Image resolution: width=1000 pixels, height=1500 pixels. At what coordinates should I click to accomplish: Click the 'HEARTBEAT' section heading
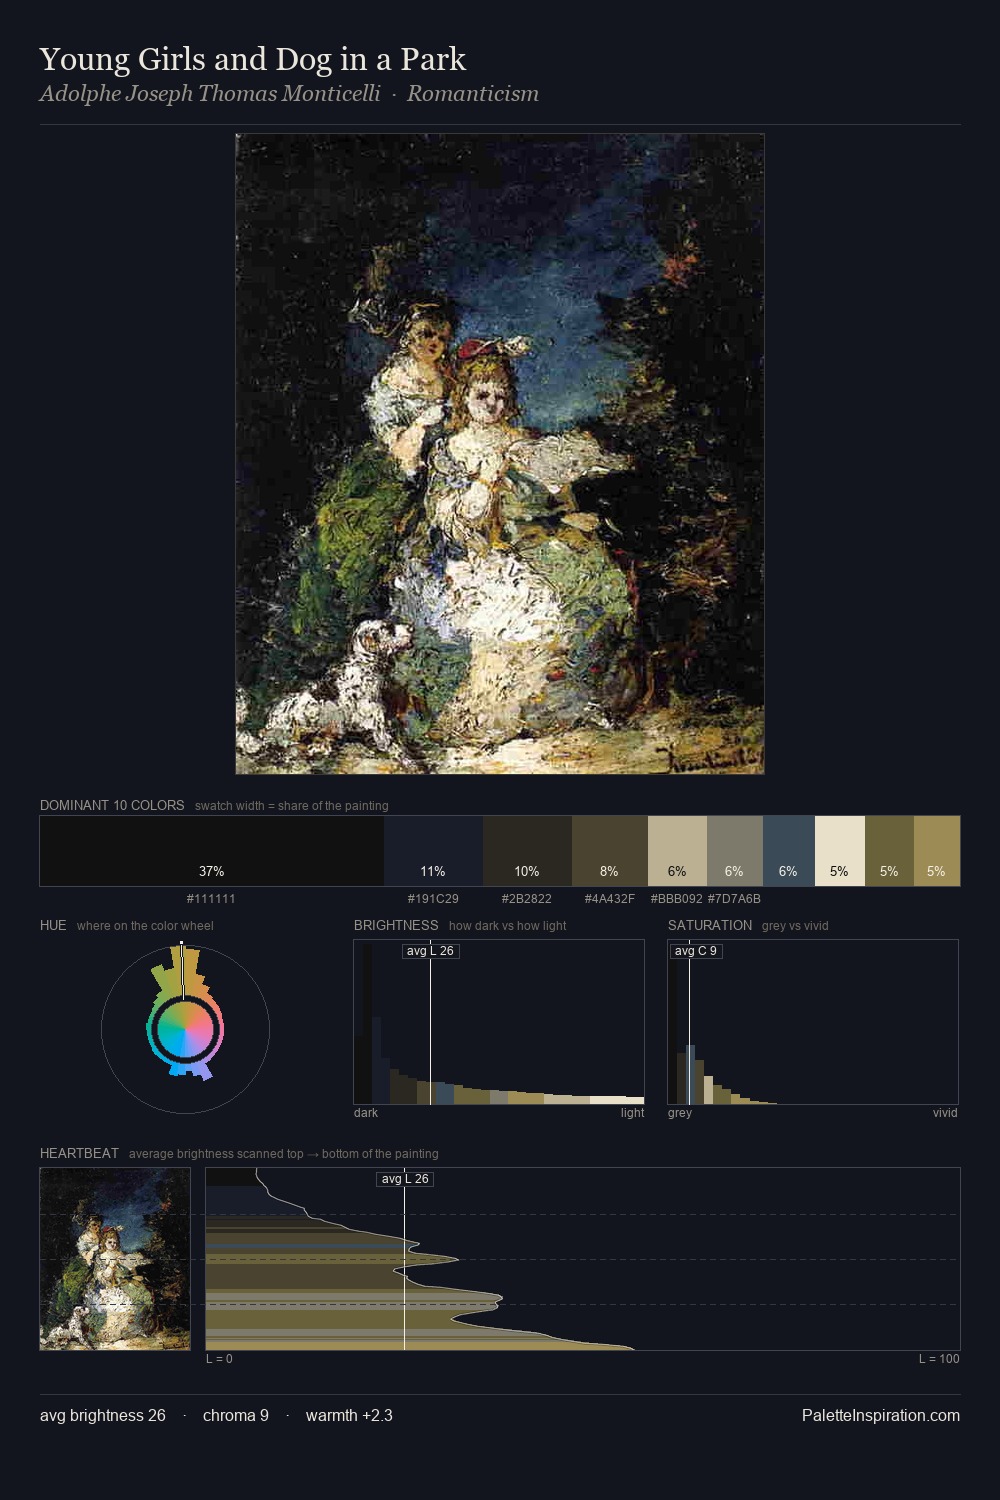79,1153
